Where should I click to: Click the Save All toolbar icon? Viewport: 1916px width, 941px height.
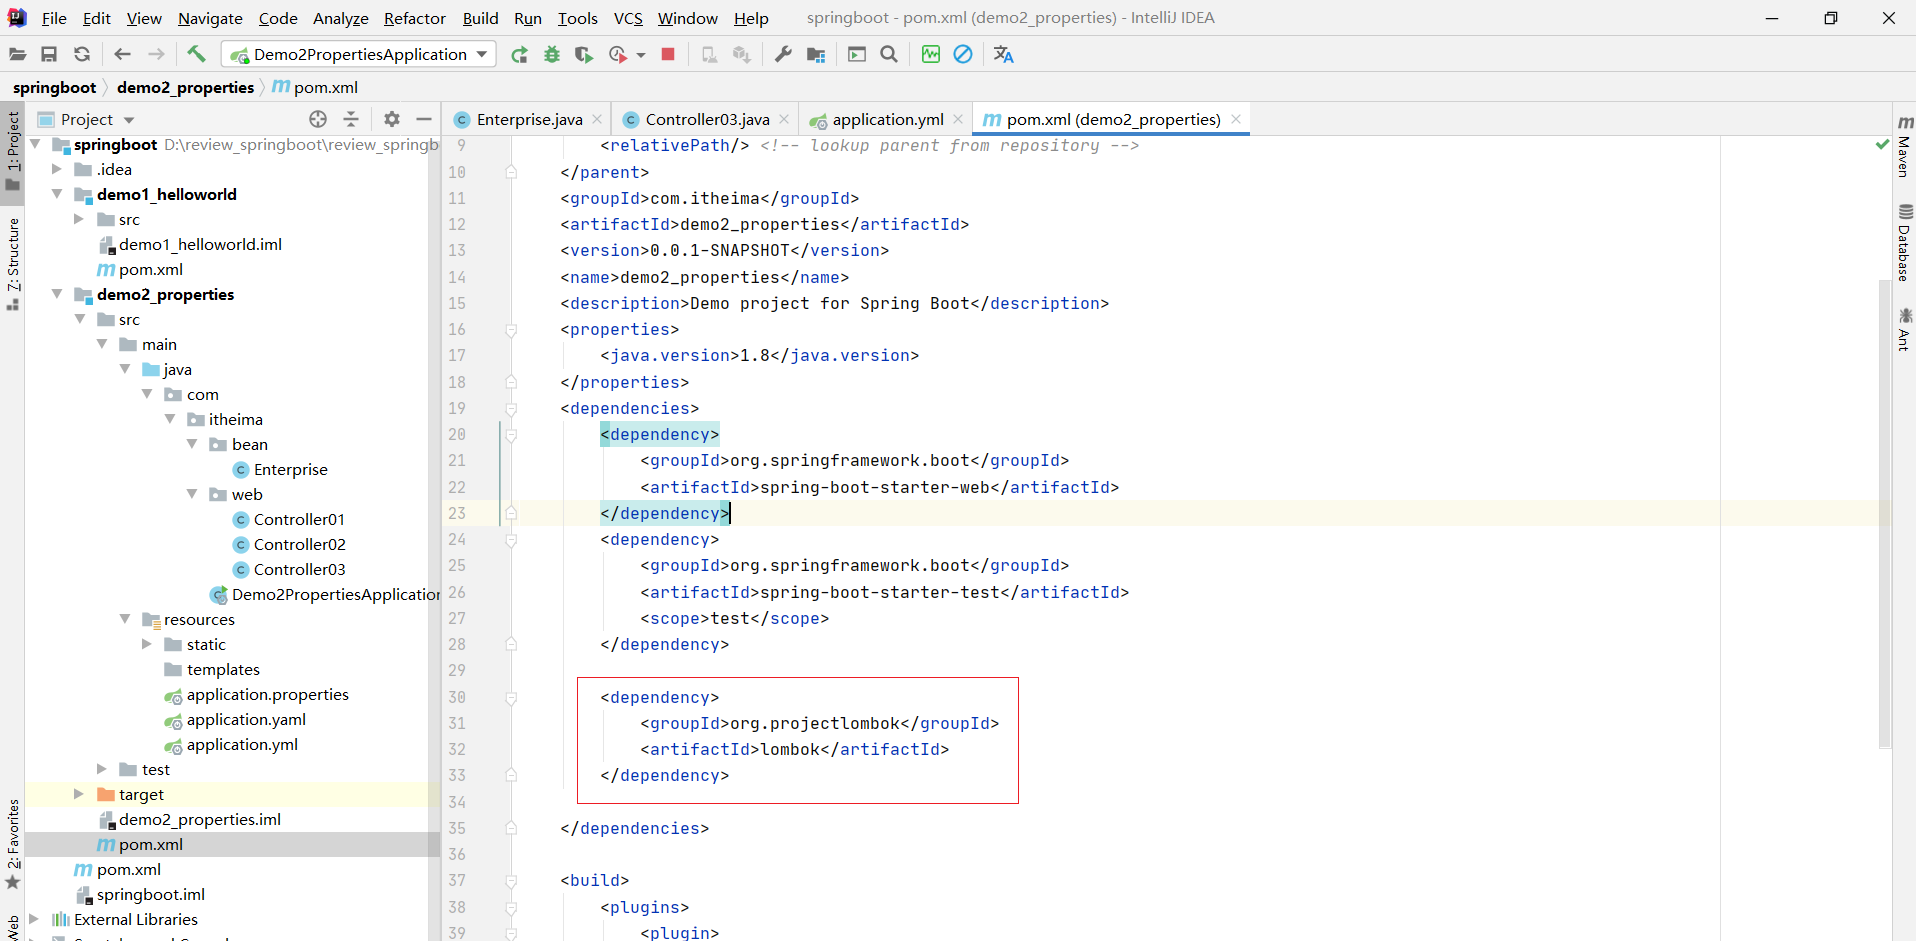pyautogui.click(x=49, y=54)
